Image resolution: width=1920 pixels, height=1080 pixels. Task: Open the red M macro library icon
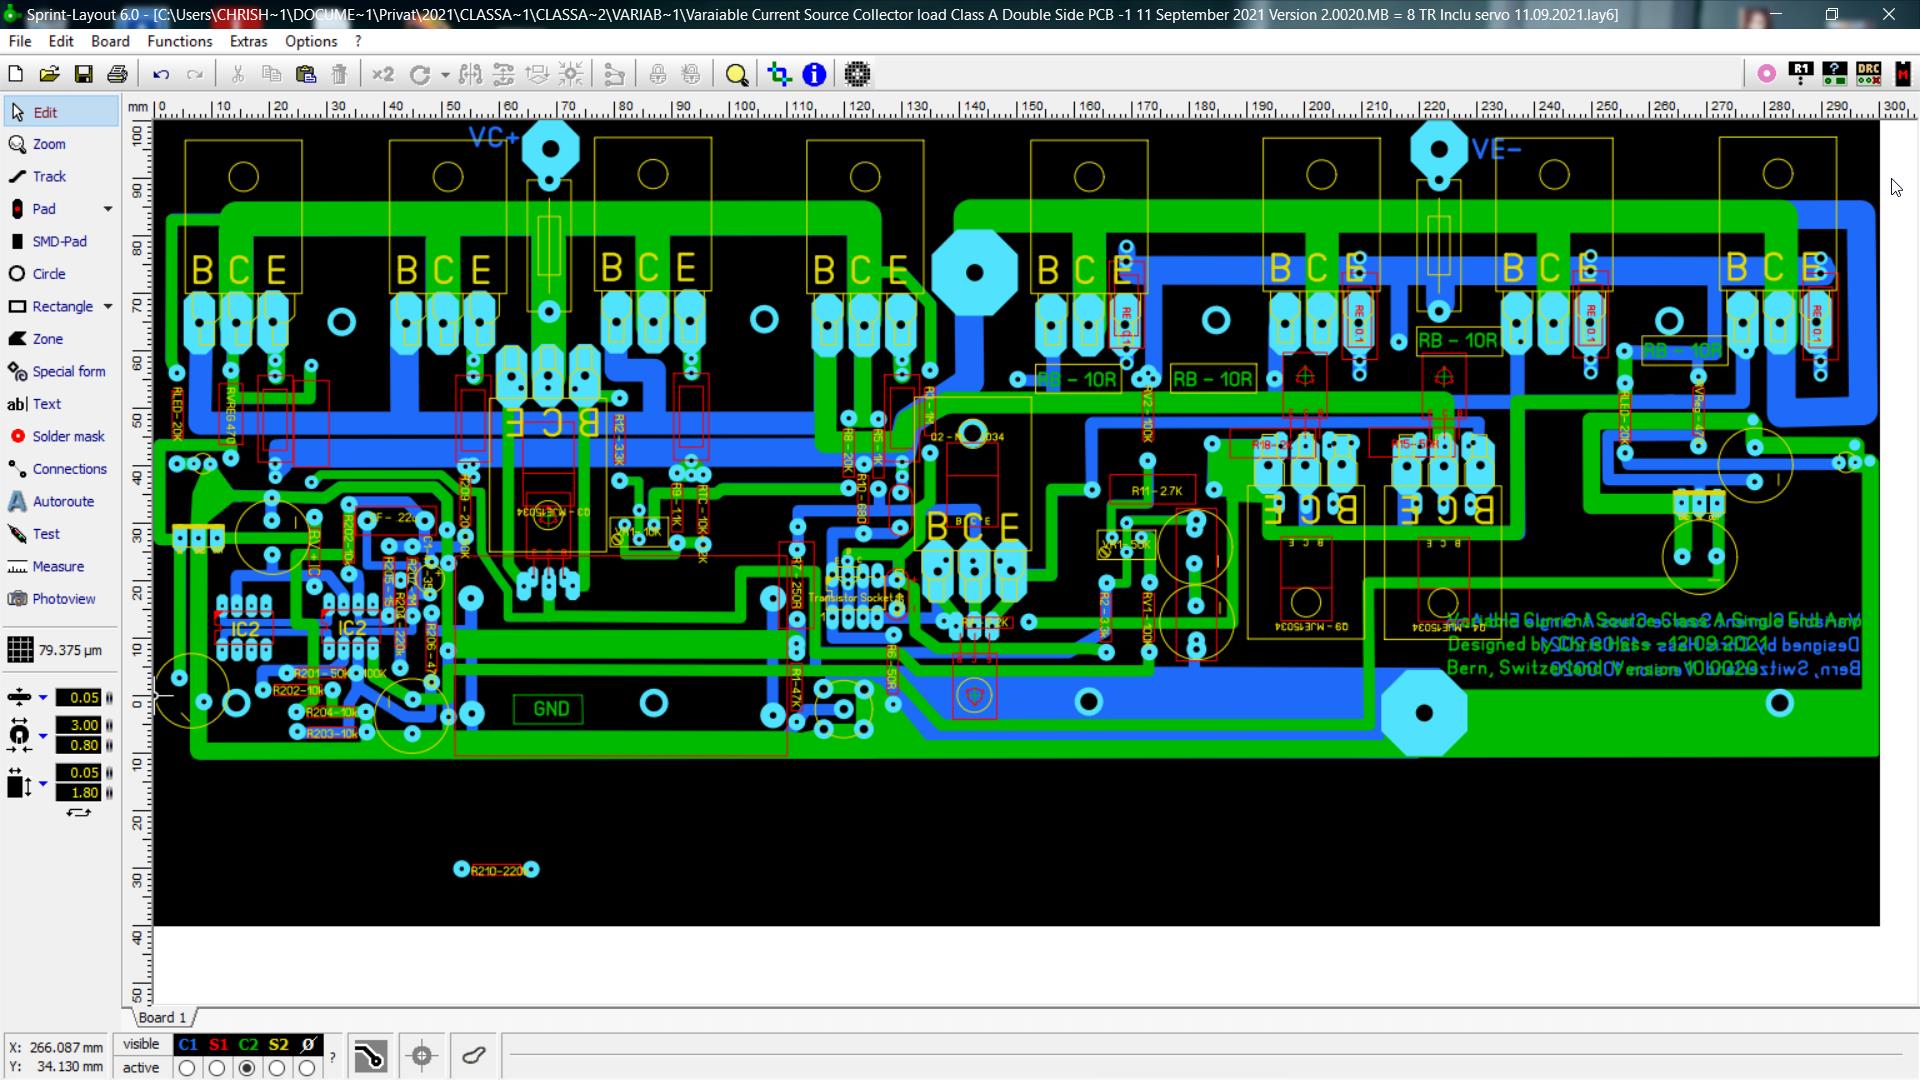tap(1902, 73)
